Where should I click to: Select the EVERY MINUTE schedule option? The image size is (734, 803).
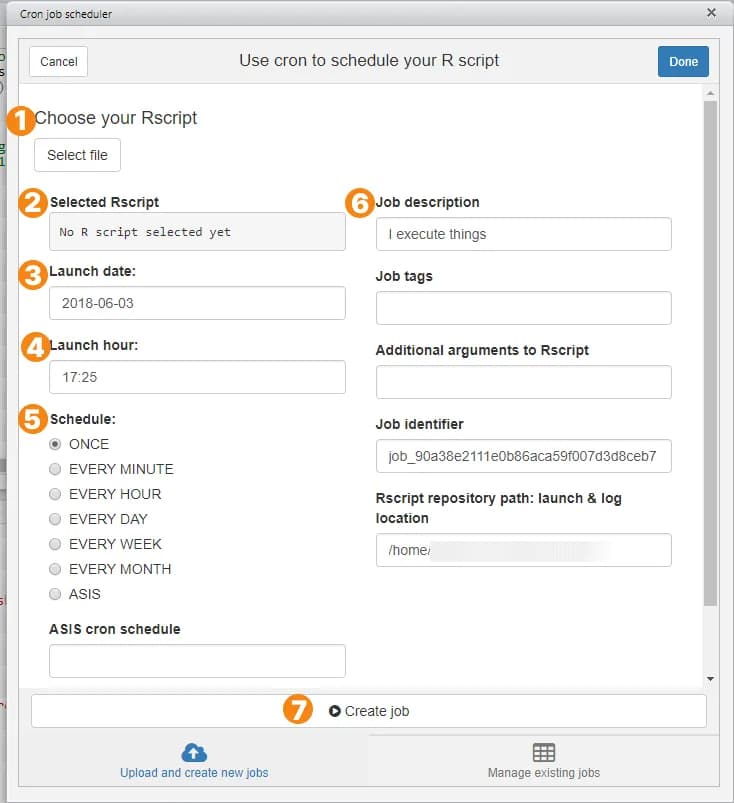pos(56,469)
